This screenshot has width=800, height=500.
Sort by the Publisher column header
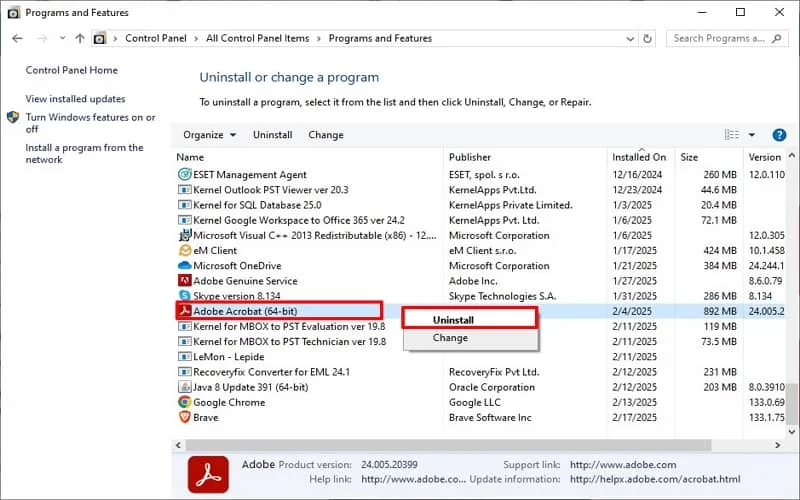tap(526, 157)
